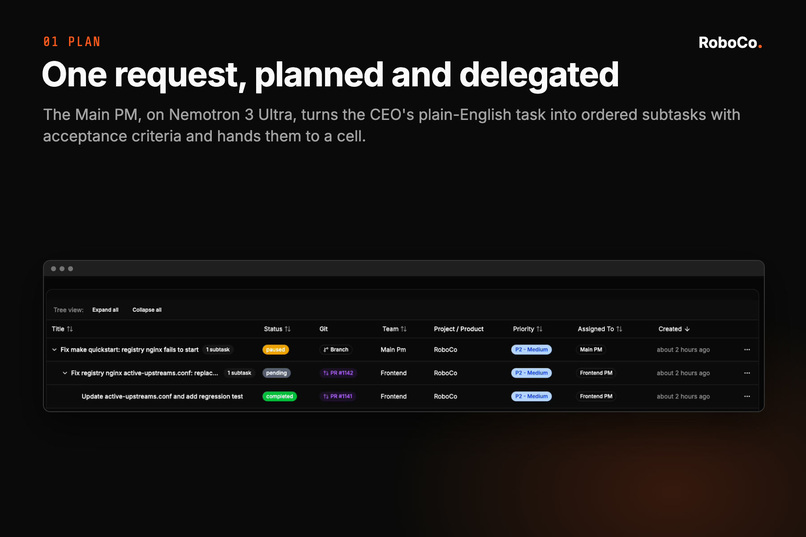Click the completed status badge
This screenshot has height=537, width=806.
click(280, 396)
